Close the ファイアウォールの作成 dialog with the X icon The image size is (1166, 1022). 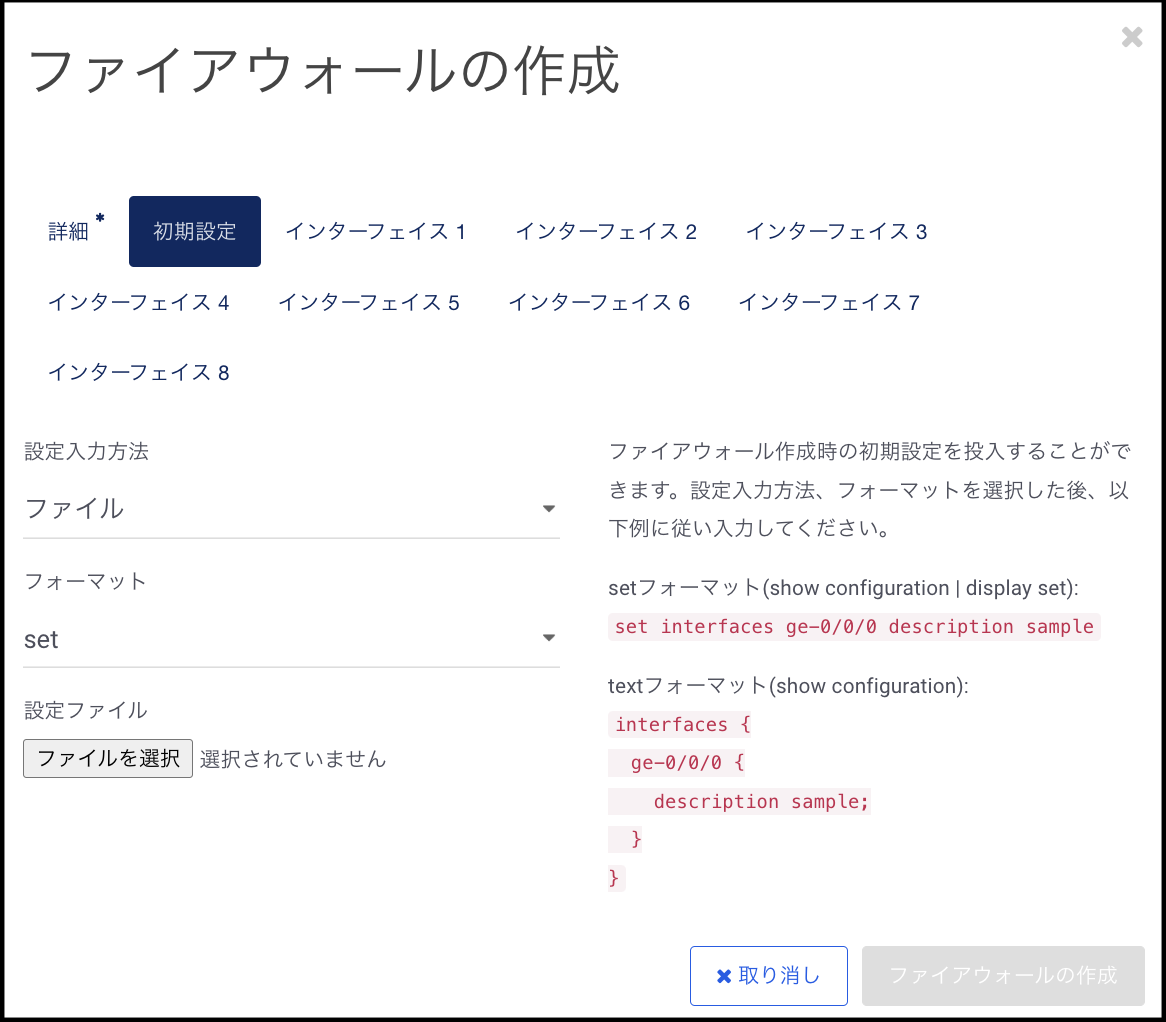1132,36
